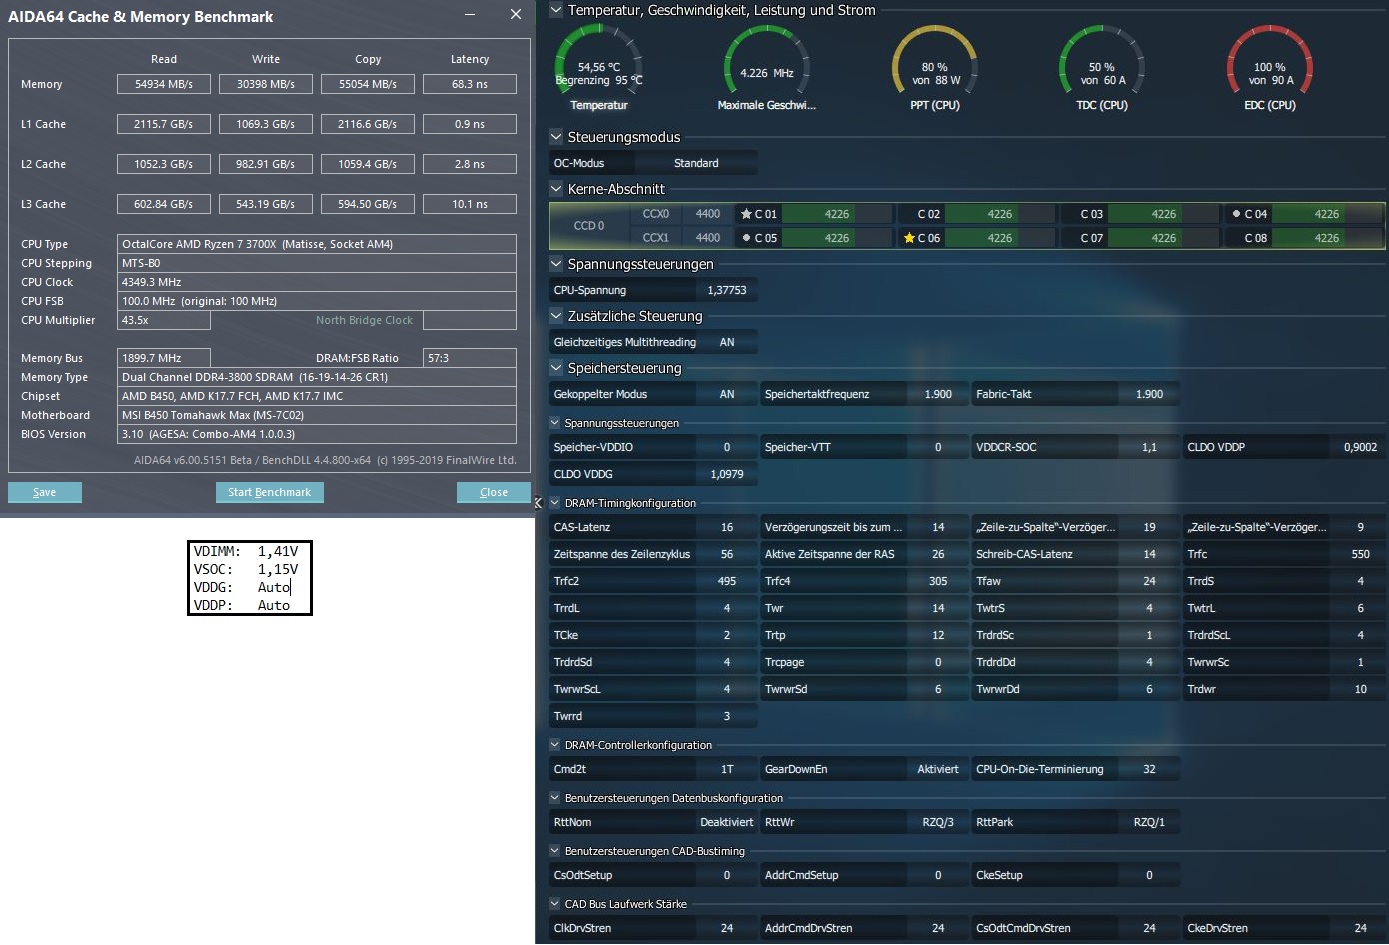This screenshot has width=1389, height=945.
Task: Click CLDO VDDG value 1,0979
Action: pos(727,474)
